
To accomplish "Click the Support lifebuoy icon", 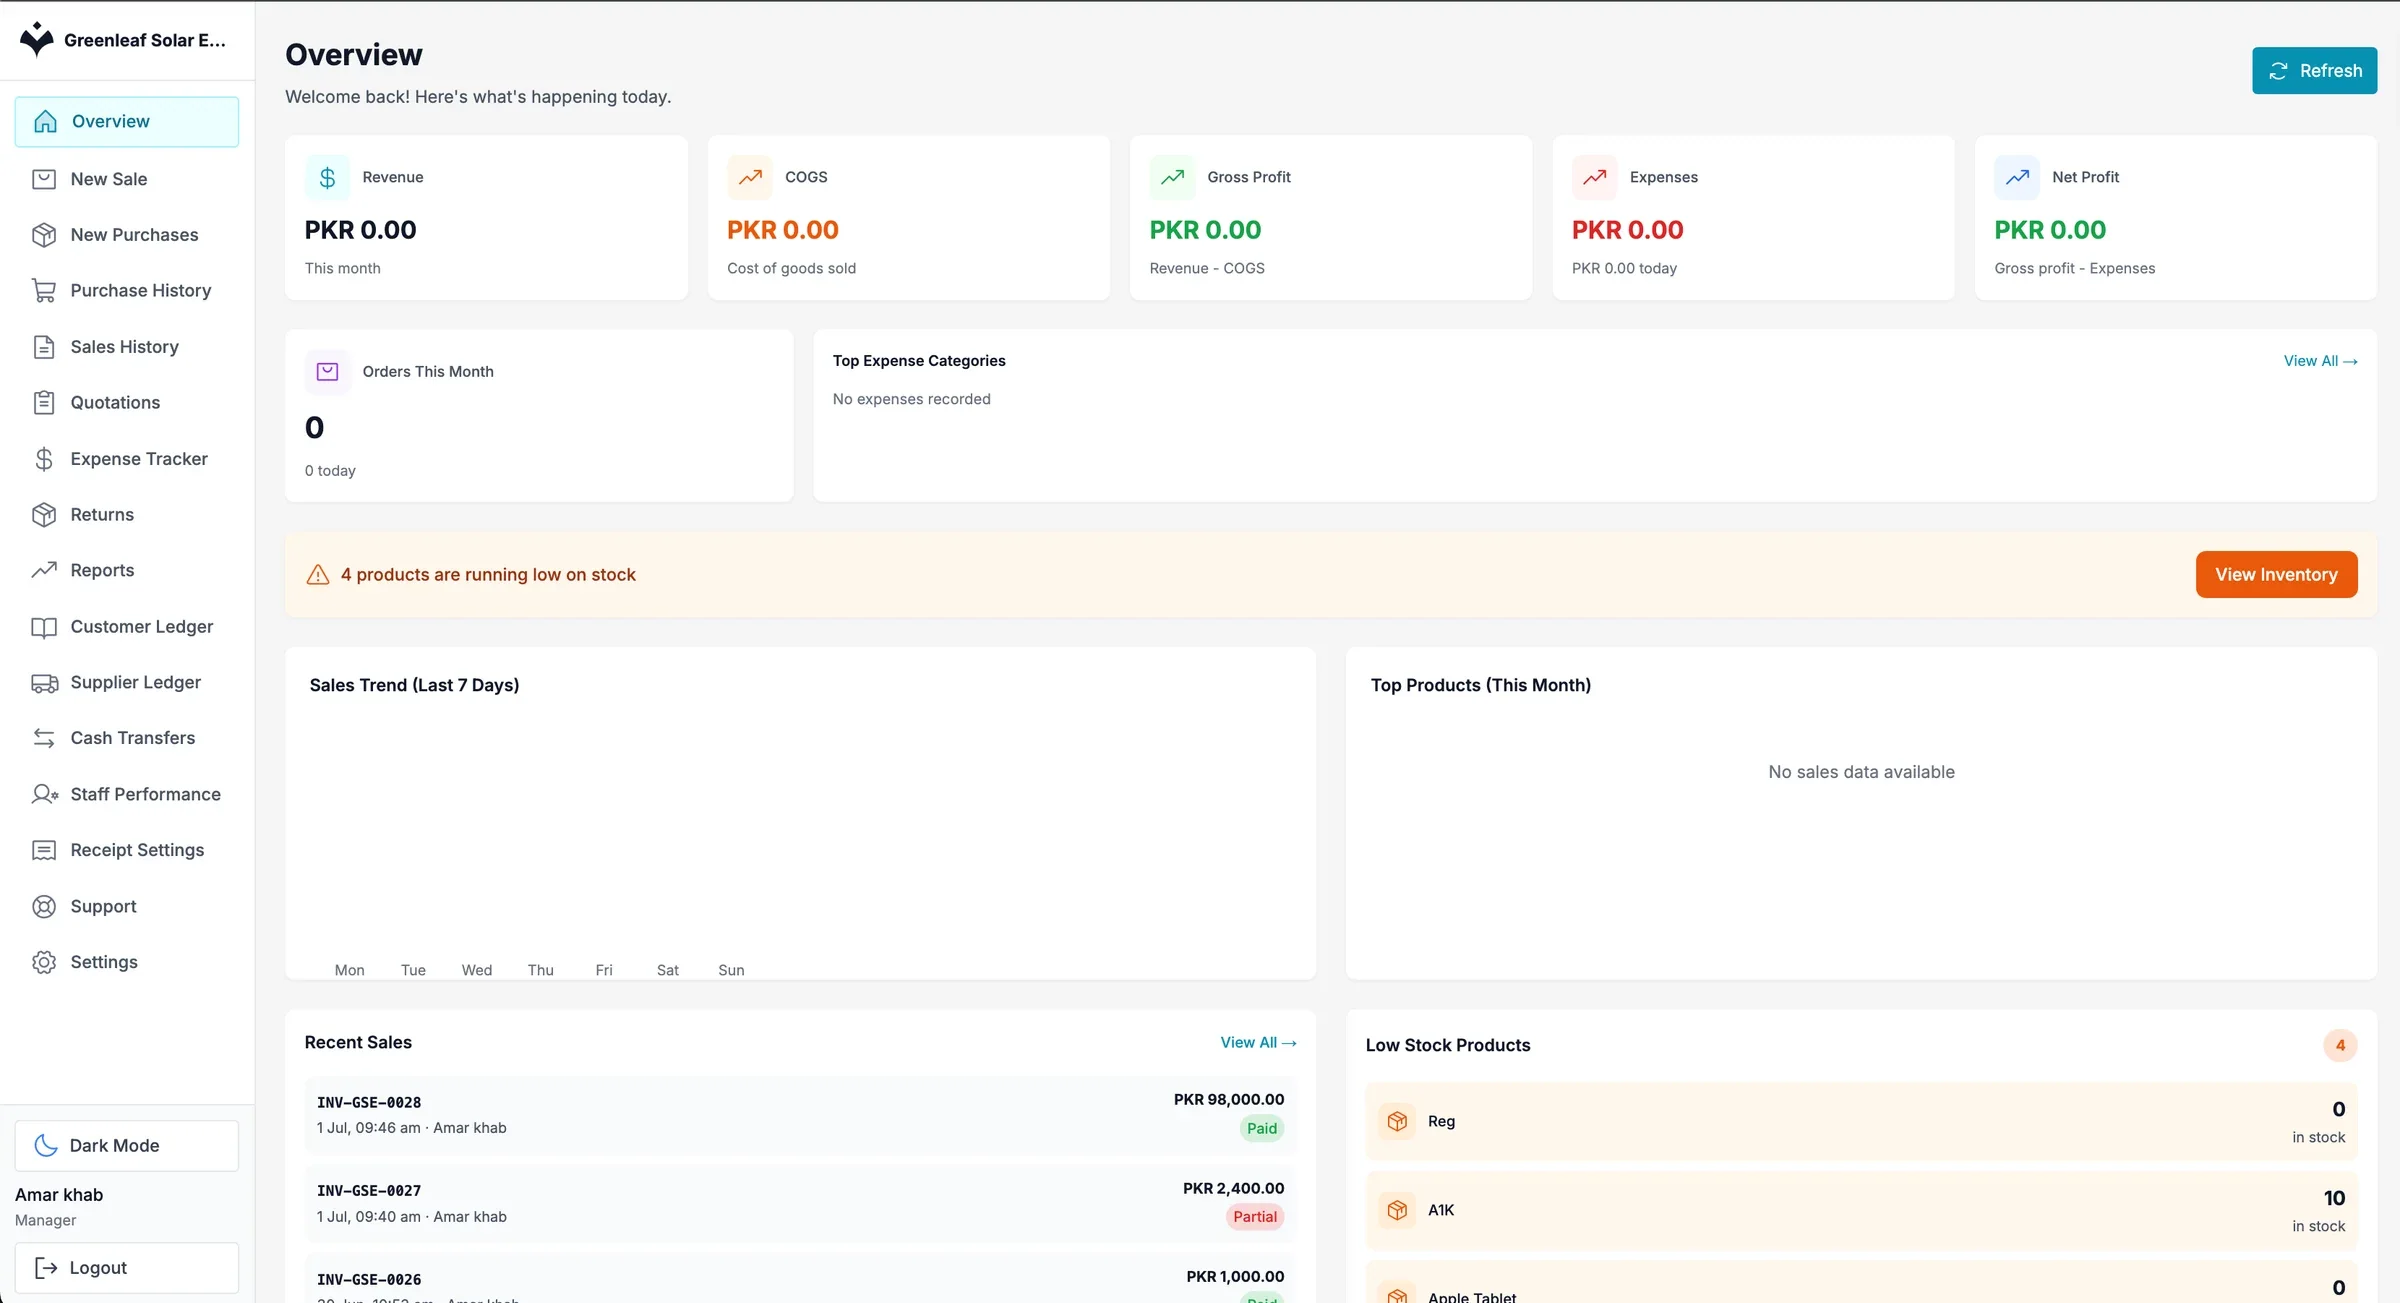I will click(x=44, y=906).
